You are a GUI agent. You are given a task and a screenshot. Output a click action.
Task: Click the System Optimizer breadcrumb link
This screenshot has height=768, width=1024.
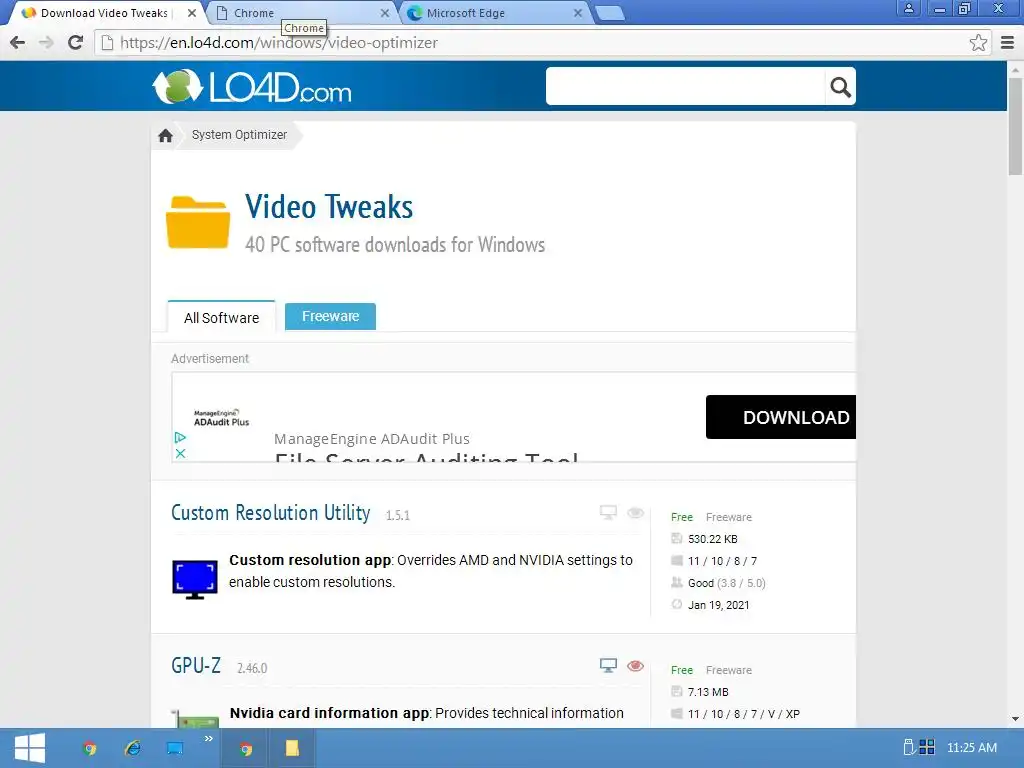click(239, 135)
